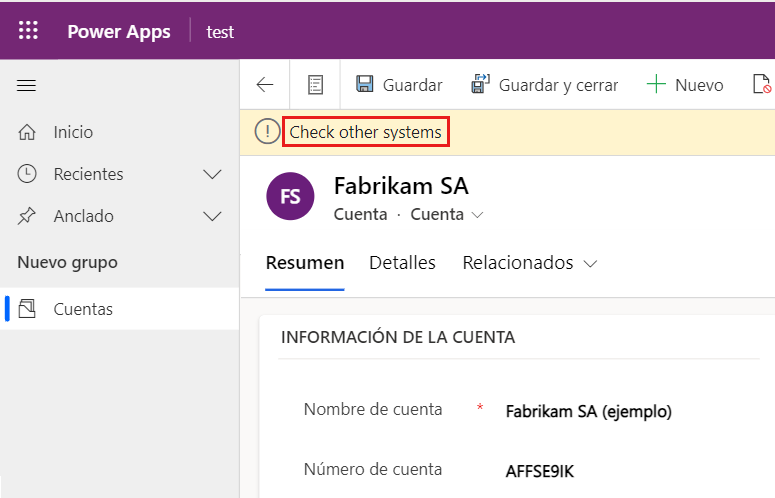The width and height of the screenshot is (775, 498).
Task: Click the Guardar y cerrar icon
Action: pyautogui.click(x=481, y=85)
